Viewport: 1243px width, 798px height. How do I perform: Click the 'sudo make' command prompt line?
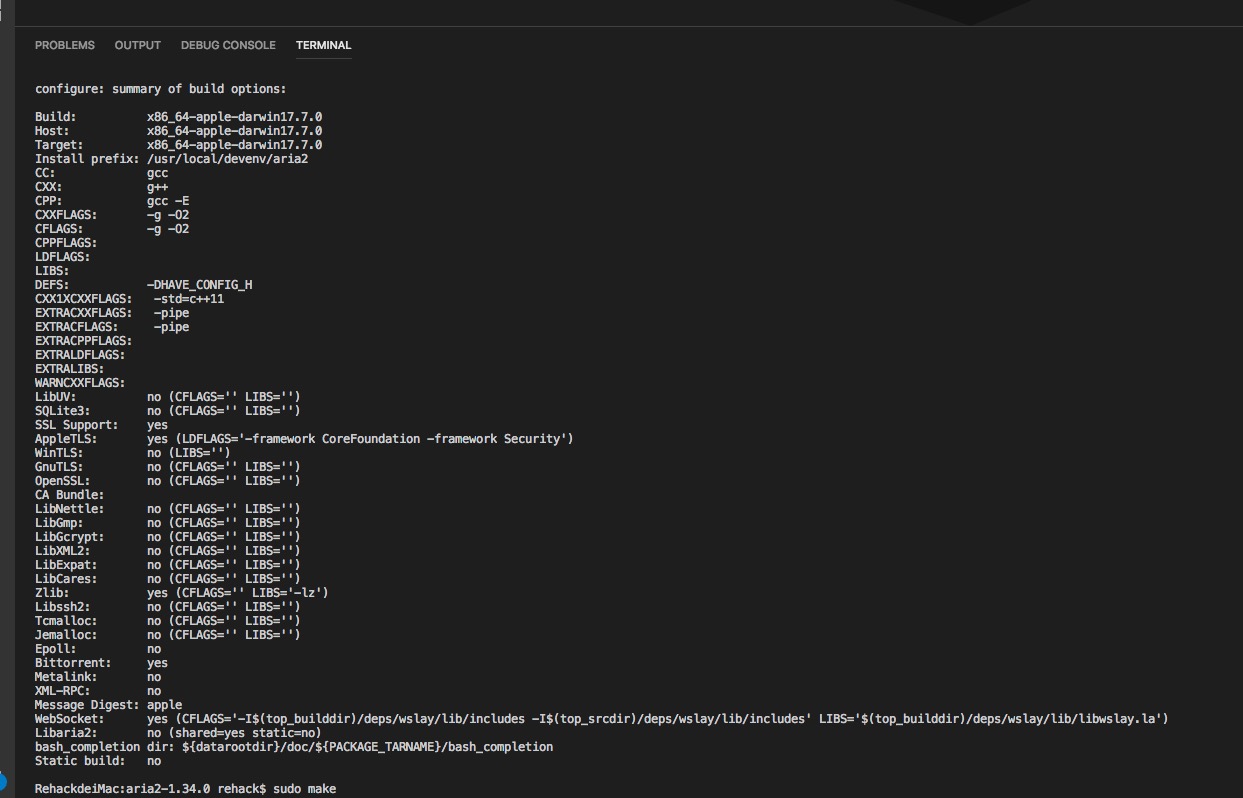(x=186, y=789)
